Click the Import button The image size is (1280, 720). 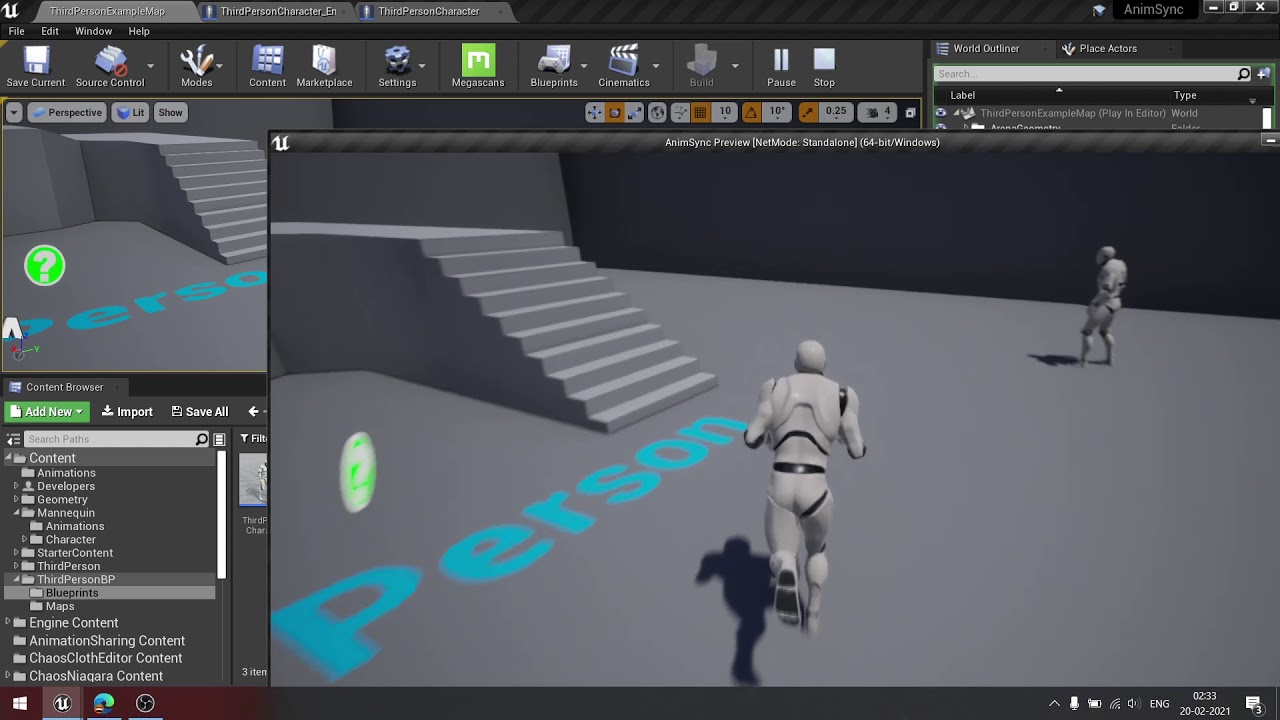pyautogui.click(x=127, y=411)
